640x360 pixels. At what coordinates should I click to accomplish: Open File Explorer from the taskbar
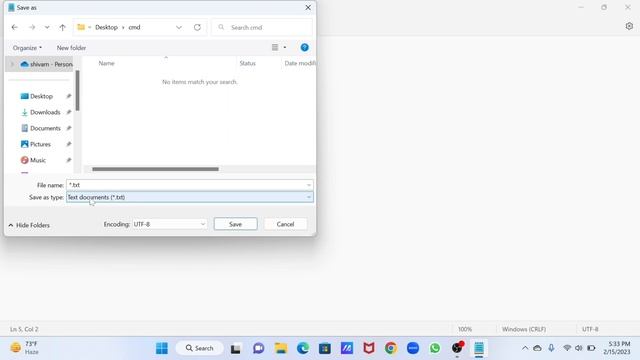(281, 348)
